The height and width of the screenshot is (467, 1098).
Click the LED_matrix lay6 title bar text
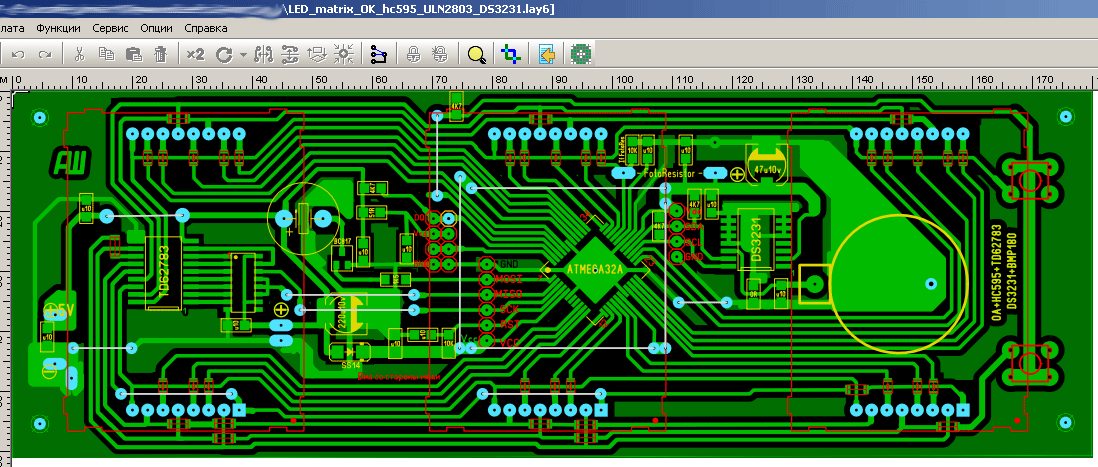click(419, 8)
